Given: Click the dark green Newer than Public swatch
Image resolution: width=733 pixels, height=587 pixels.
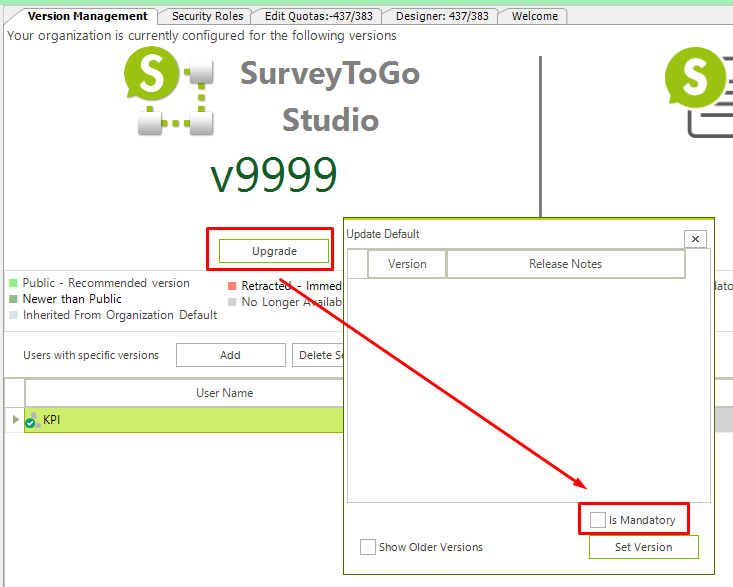Looking at the screenshot, I should tap(13, 299).
